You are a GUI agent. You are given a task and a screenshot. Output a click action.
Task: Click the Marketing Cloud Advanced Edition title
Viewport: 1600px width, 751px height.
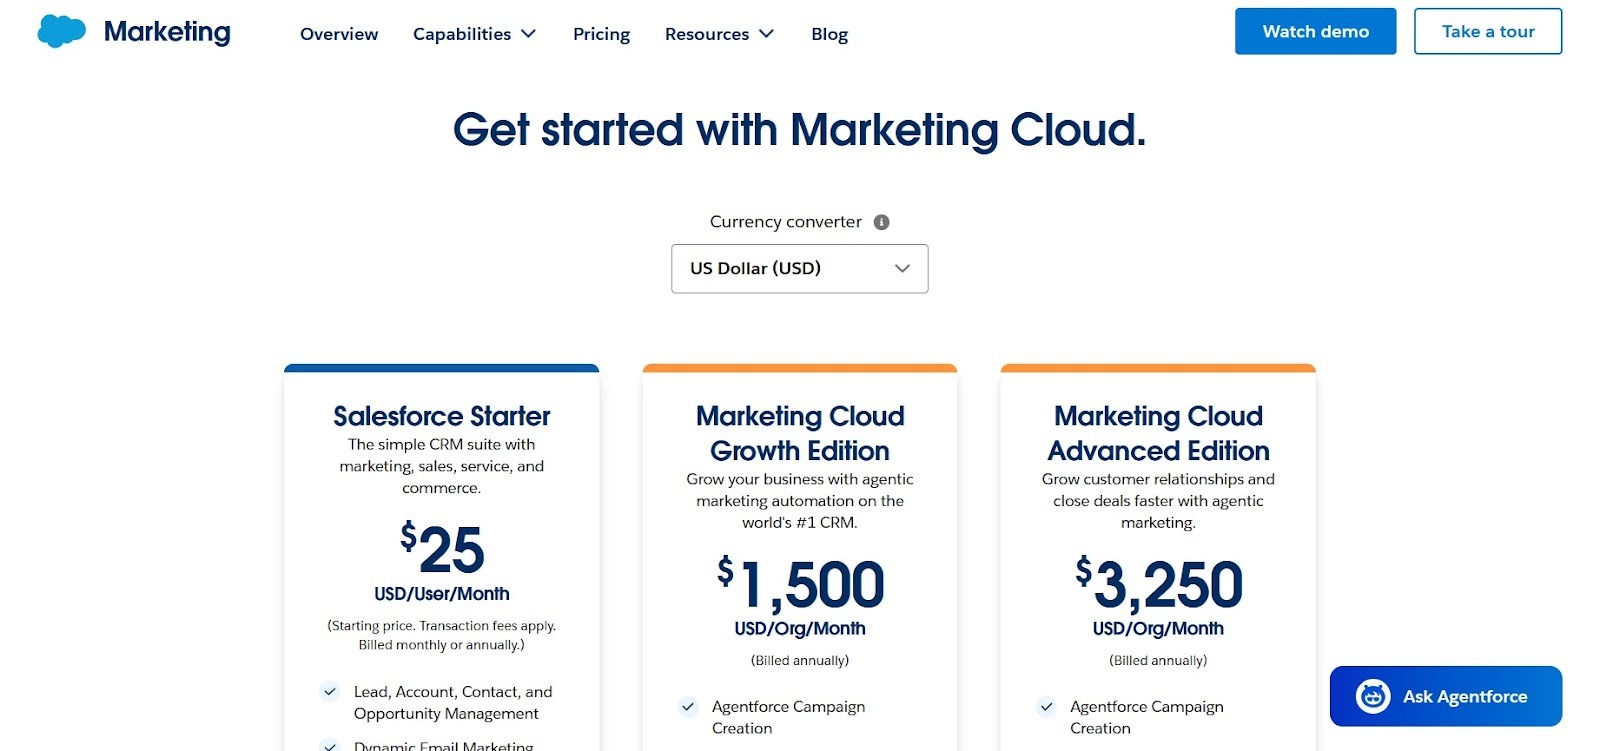tap(1158, 433)
